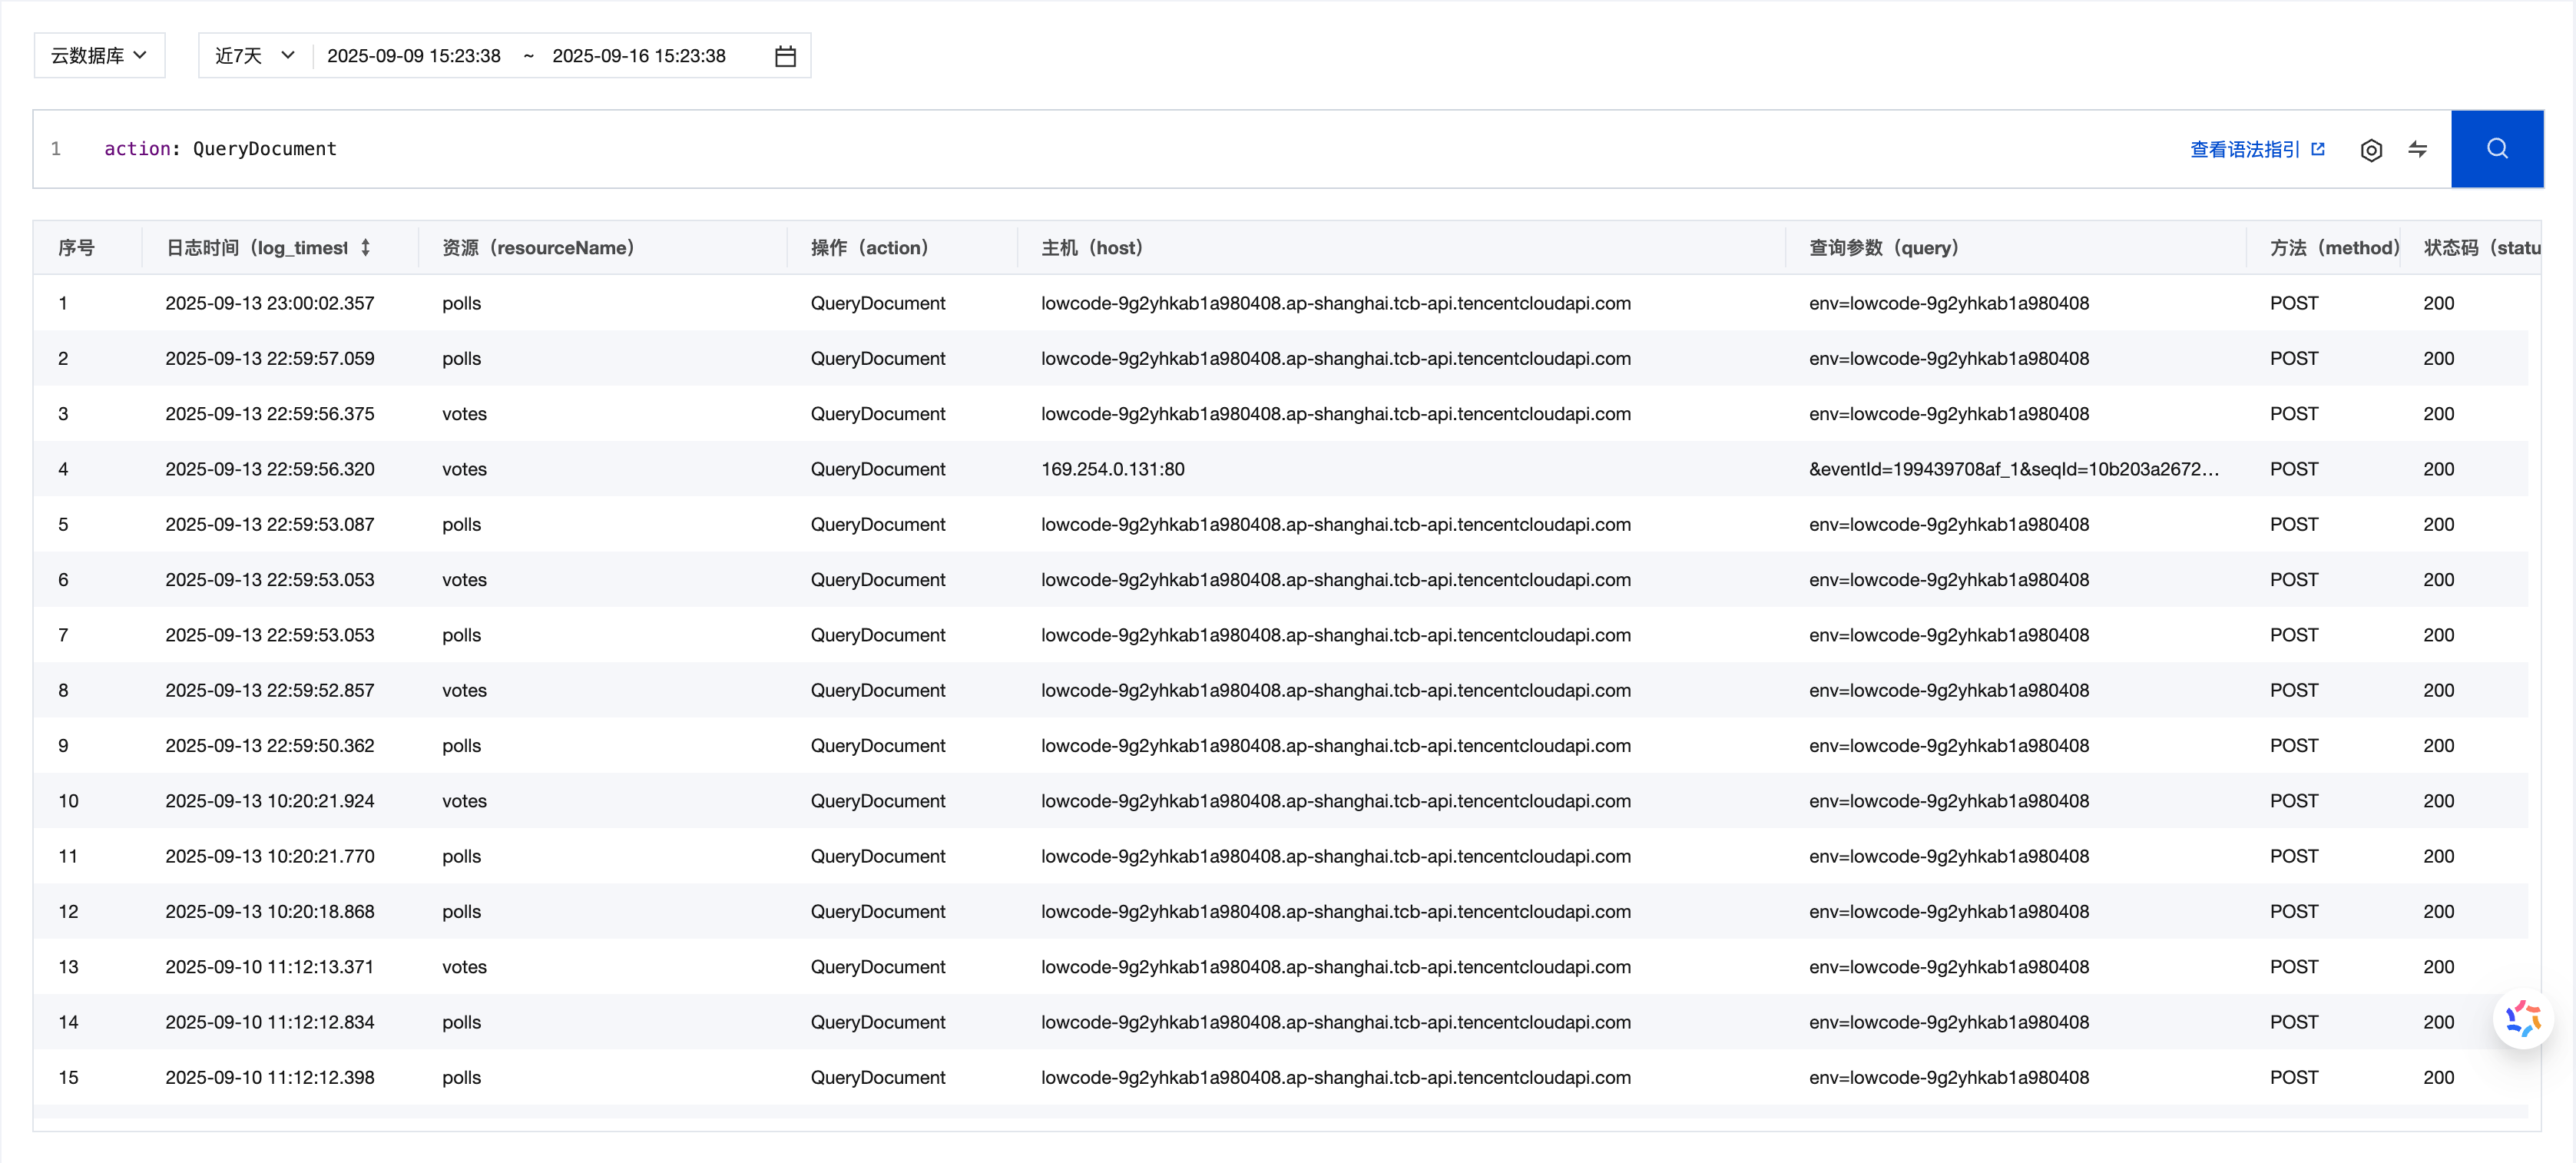Image resolution: width=2576 pixels, height=1163 pixels.
Task: Click truncated eventId query value
Action: pos(2012,469)
